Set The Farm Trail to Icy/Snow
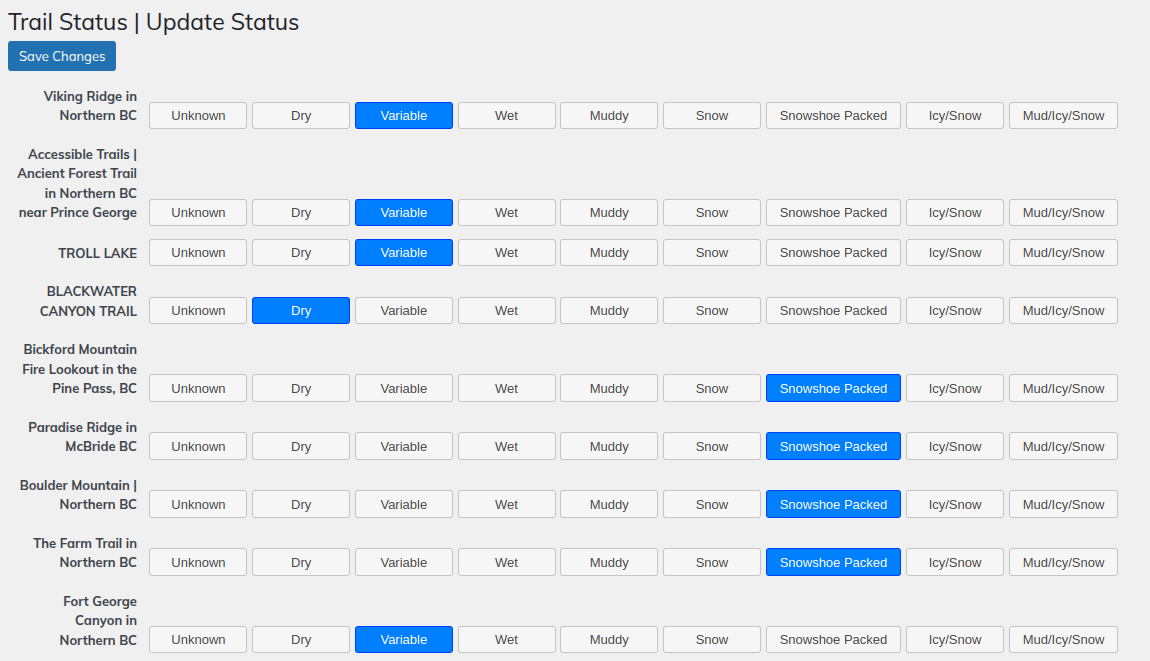 coord(955,562)
